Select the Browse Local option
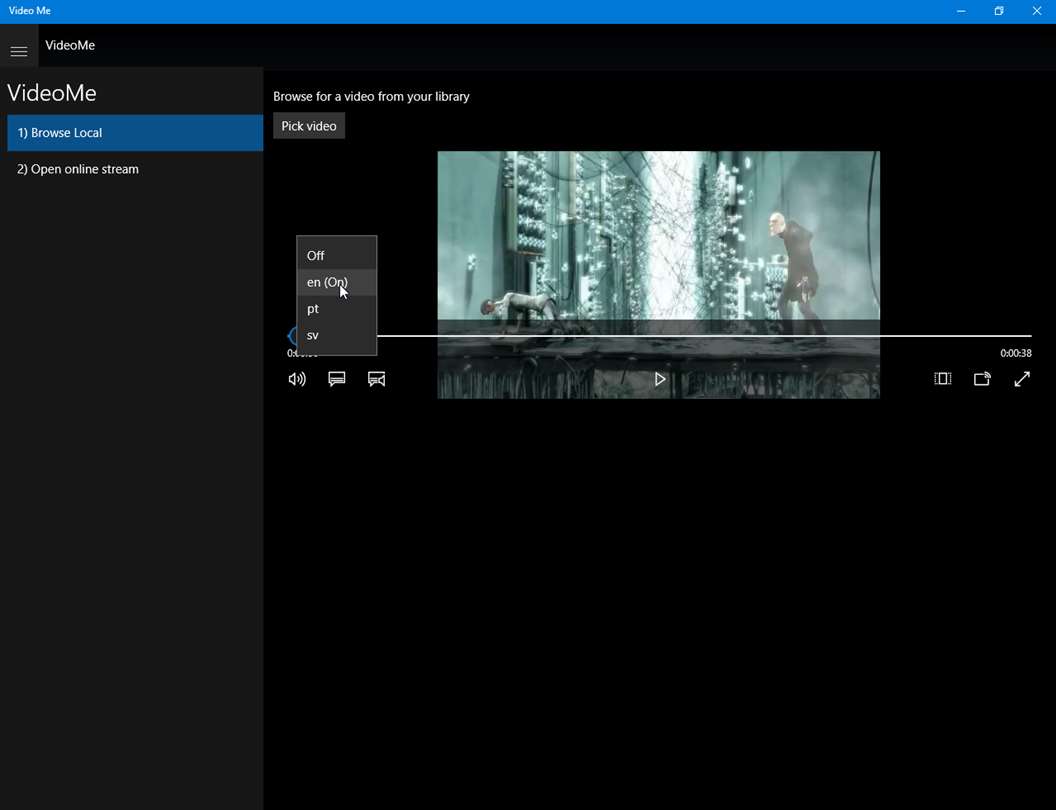This screenshot has width=1056, height=810. (134, 133)
